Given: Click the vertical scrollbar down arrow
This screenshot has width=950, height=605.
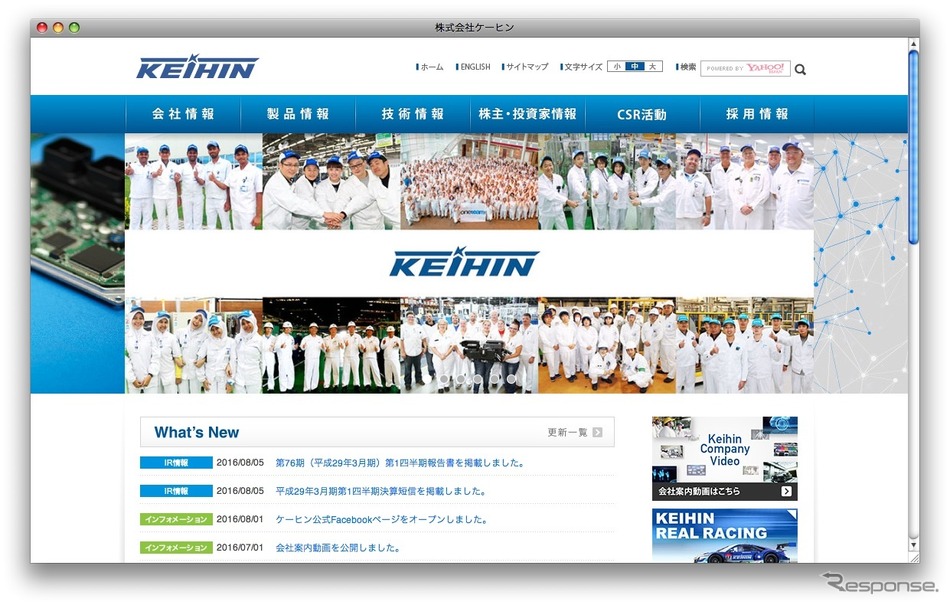Looking at the screenshot, I should [x=913, y=545].
